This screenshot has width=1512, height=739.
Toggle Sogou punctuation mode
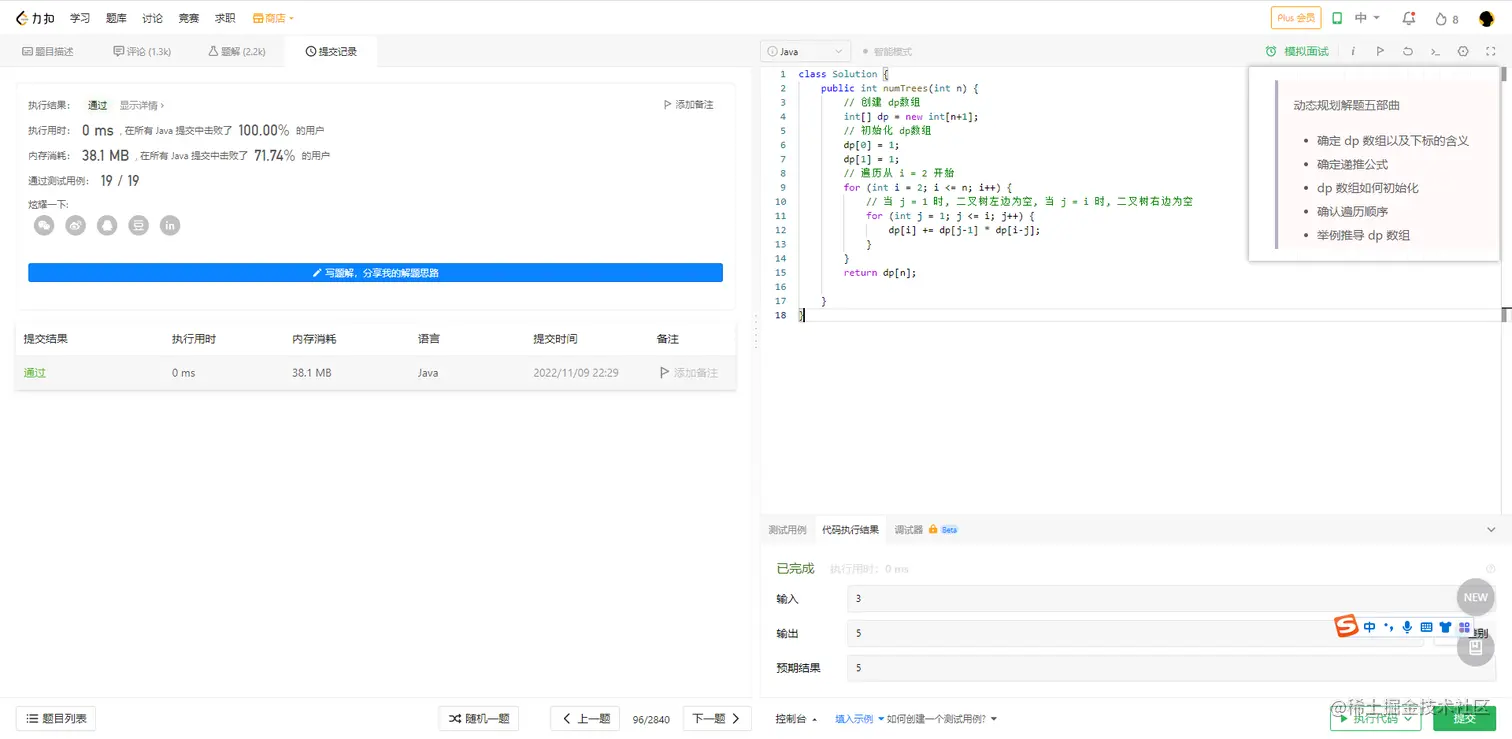click(x=1388, y=627)
